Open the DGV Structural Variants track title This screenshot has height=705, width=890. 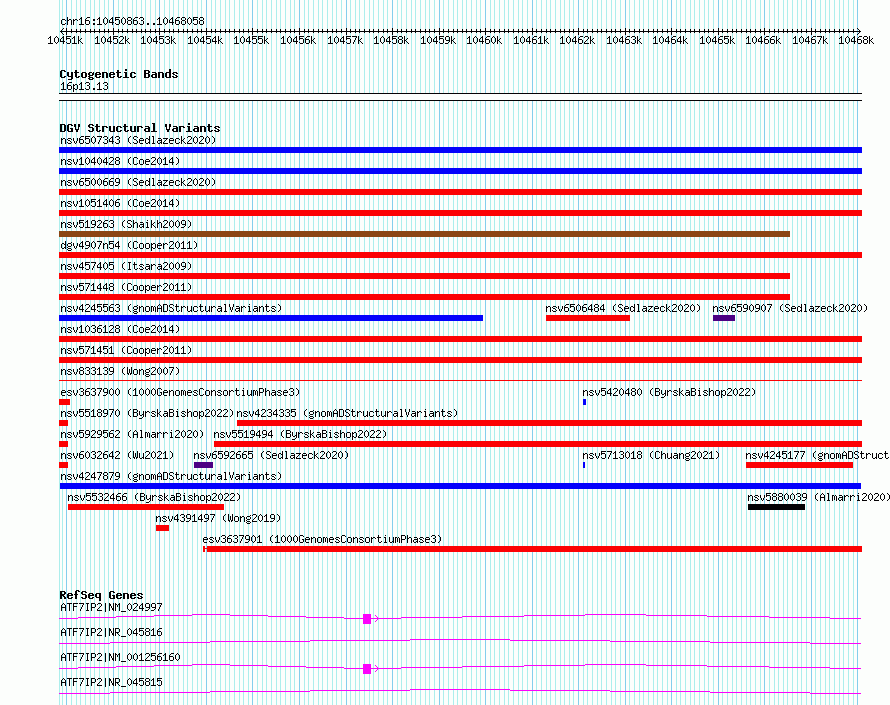pos(140,128)
